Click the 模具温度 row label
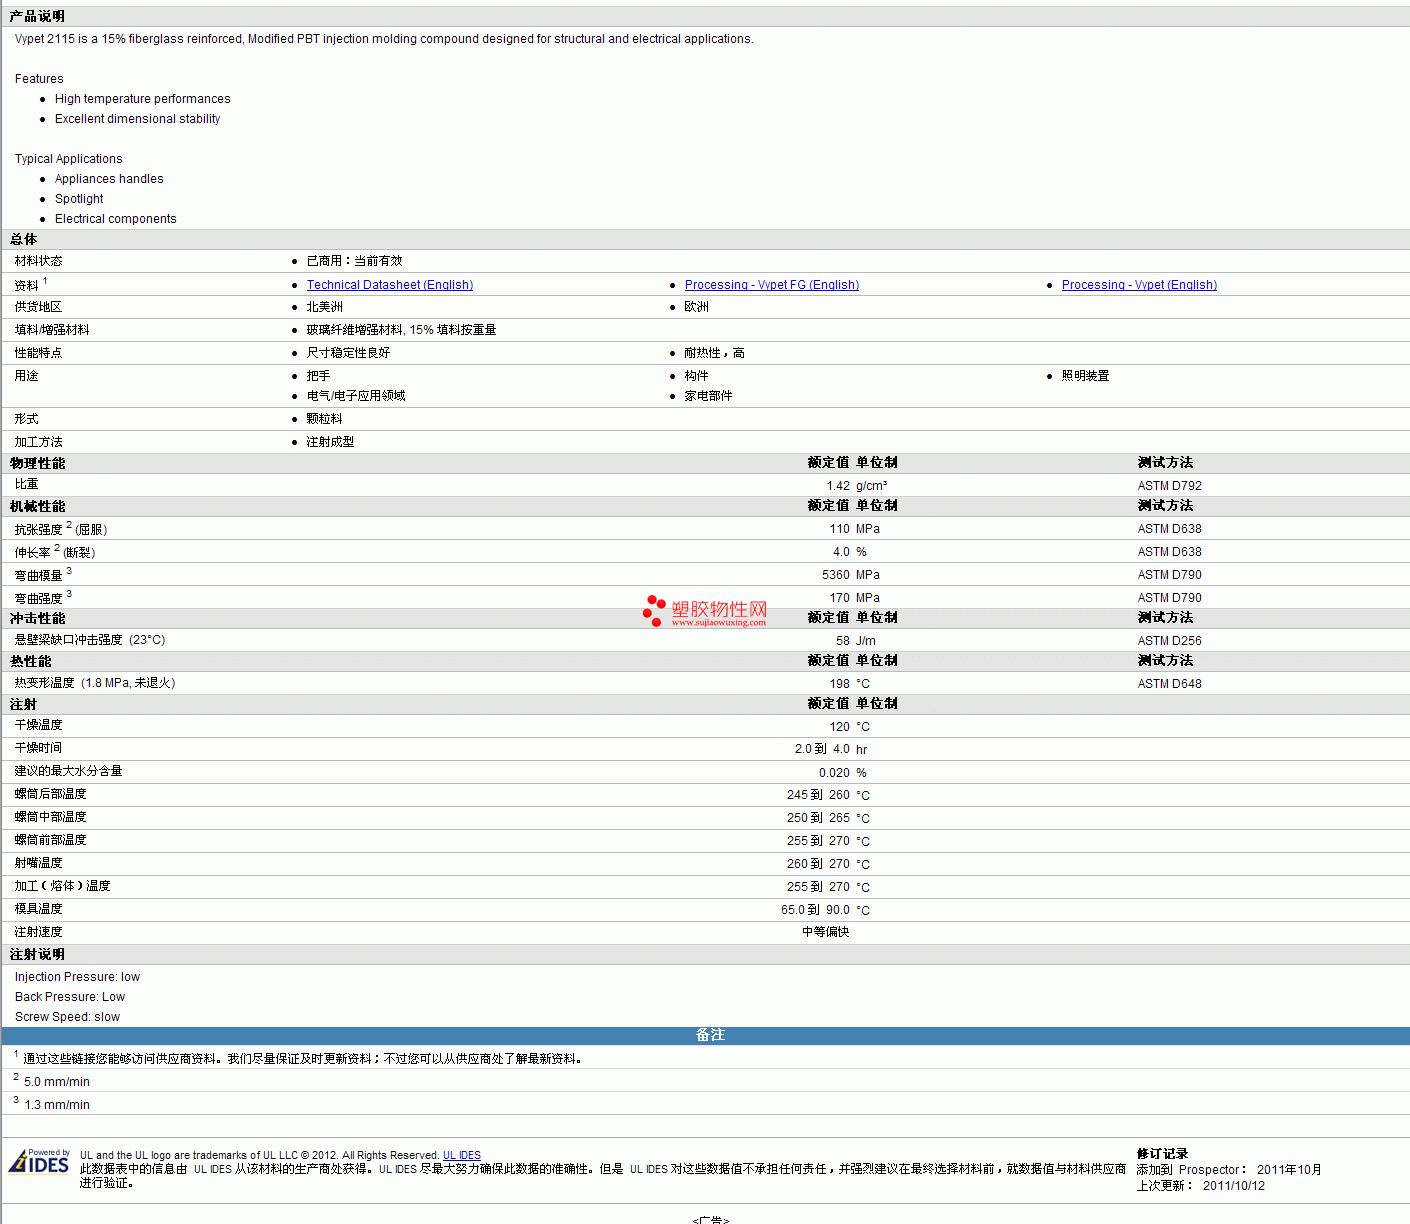Screen dimensions: 1410x1224 point(39,909)
